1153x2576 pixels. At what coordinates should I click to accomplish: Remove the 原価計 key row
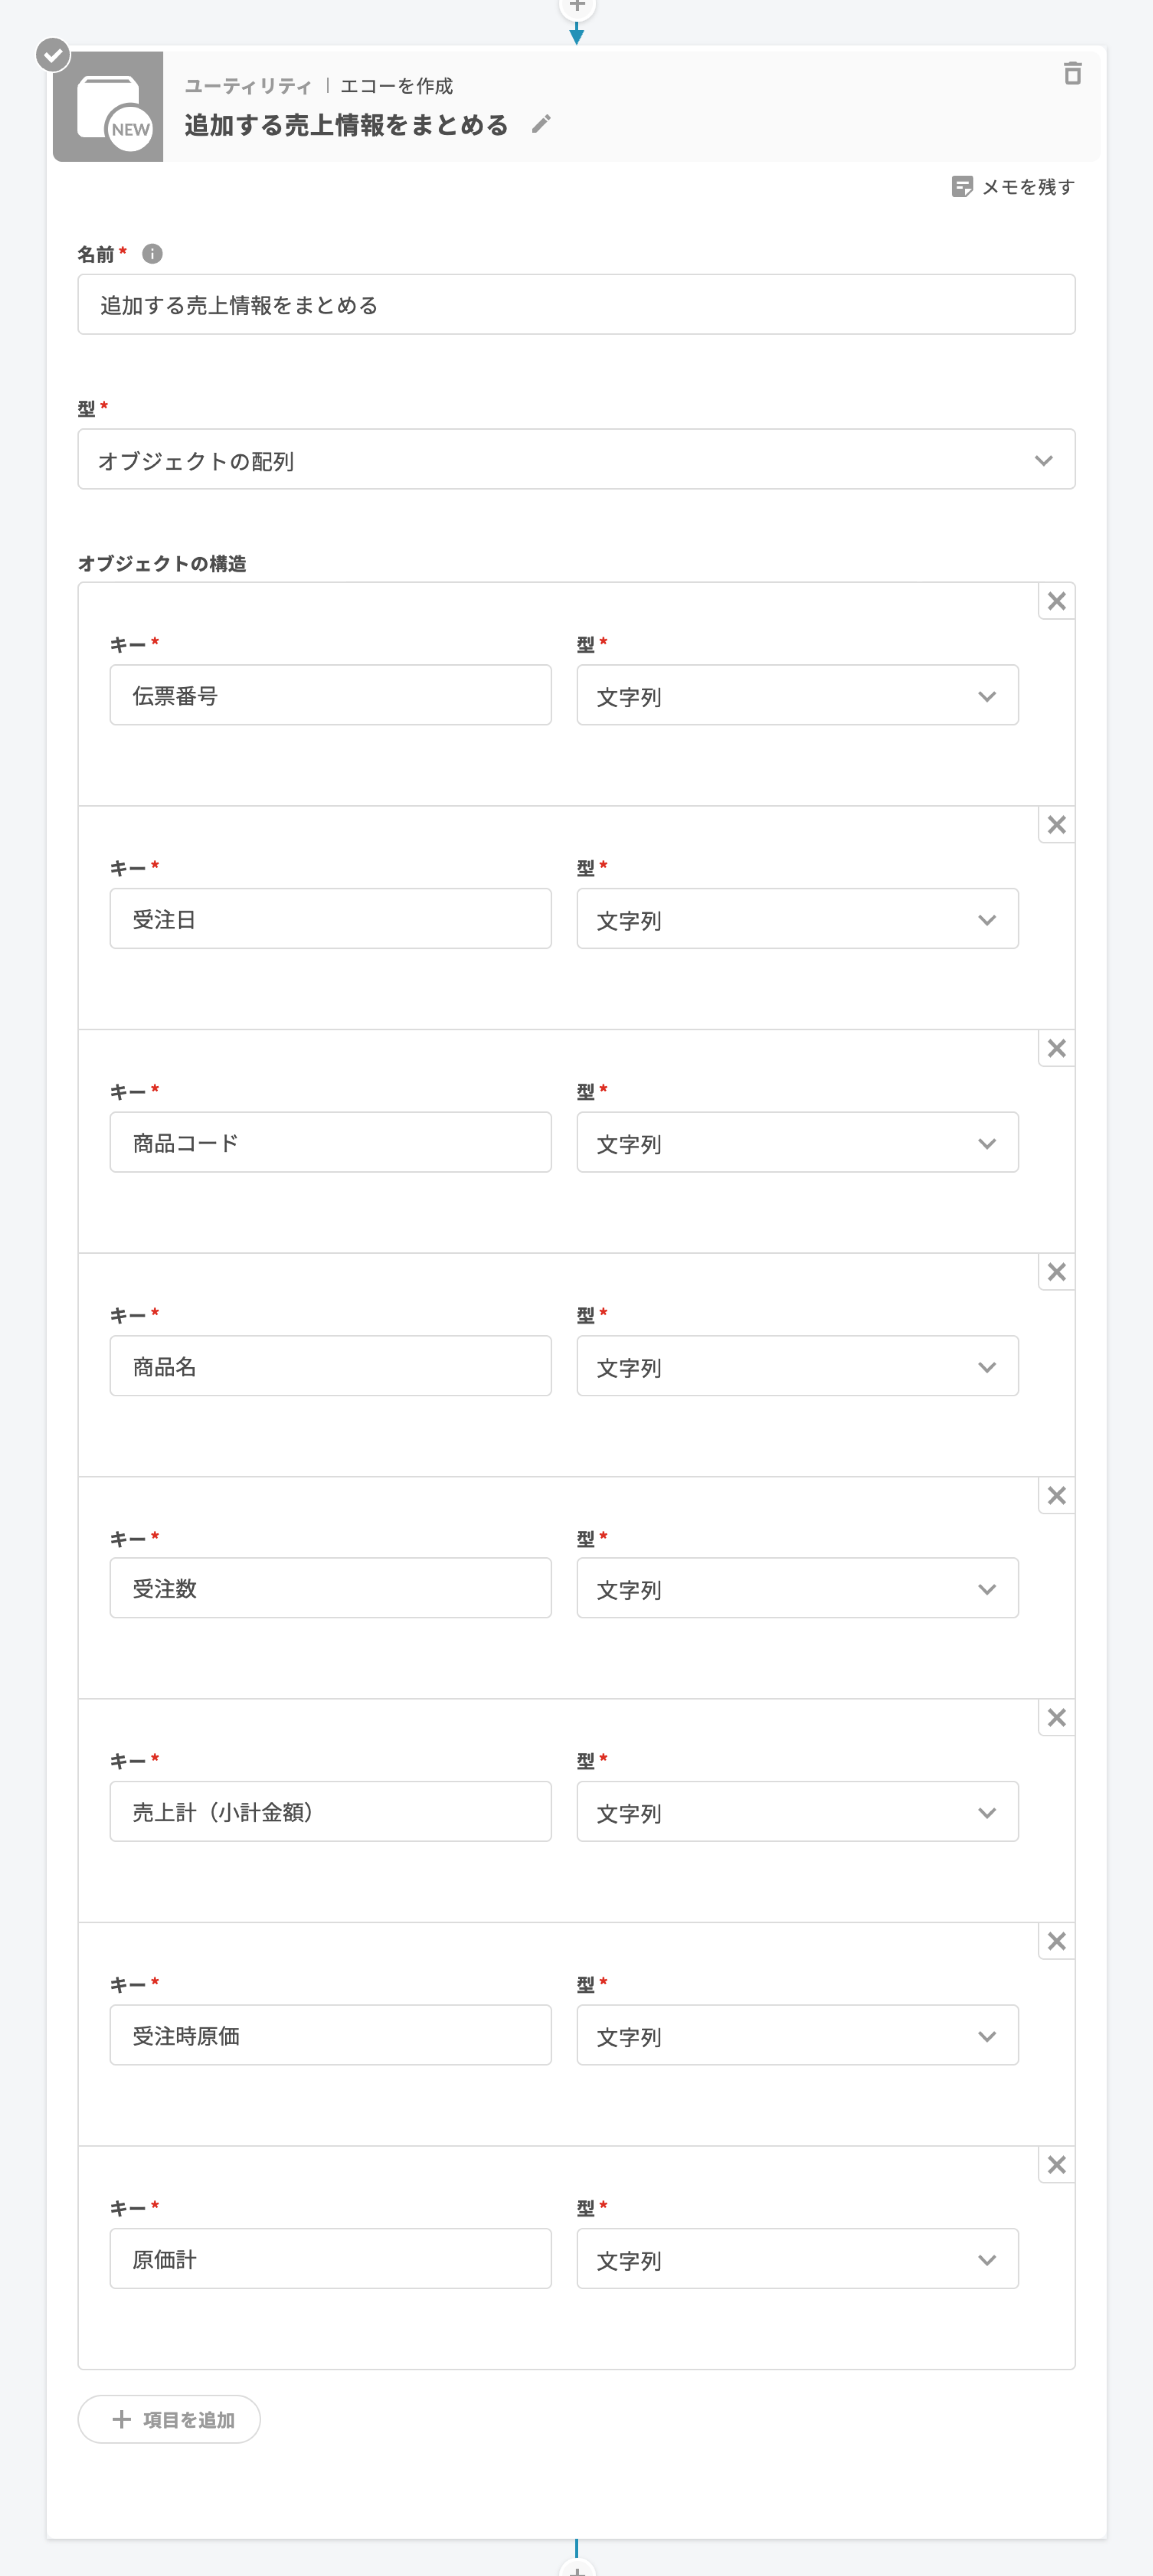[x=1056, y=2165]
